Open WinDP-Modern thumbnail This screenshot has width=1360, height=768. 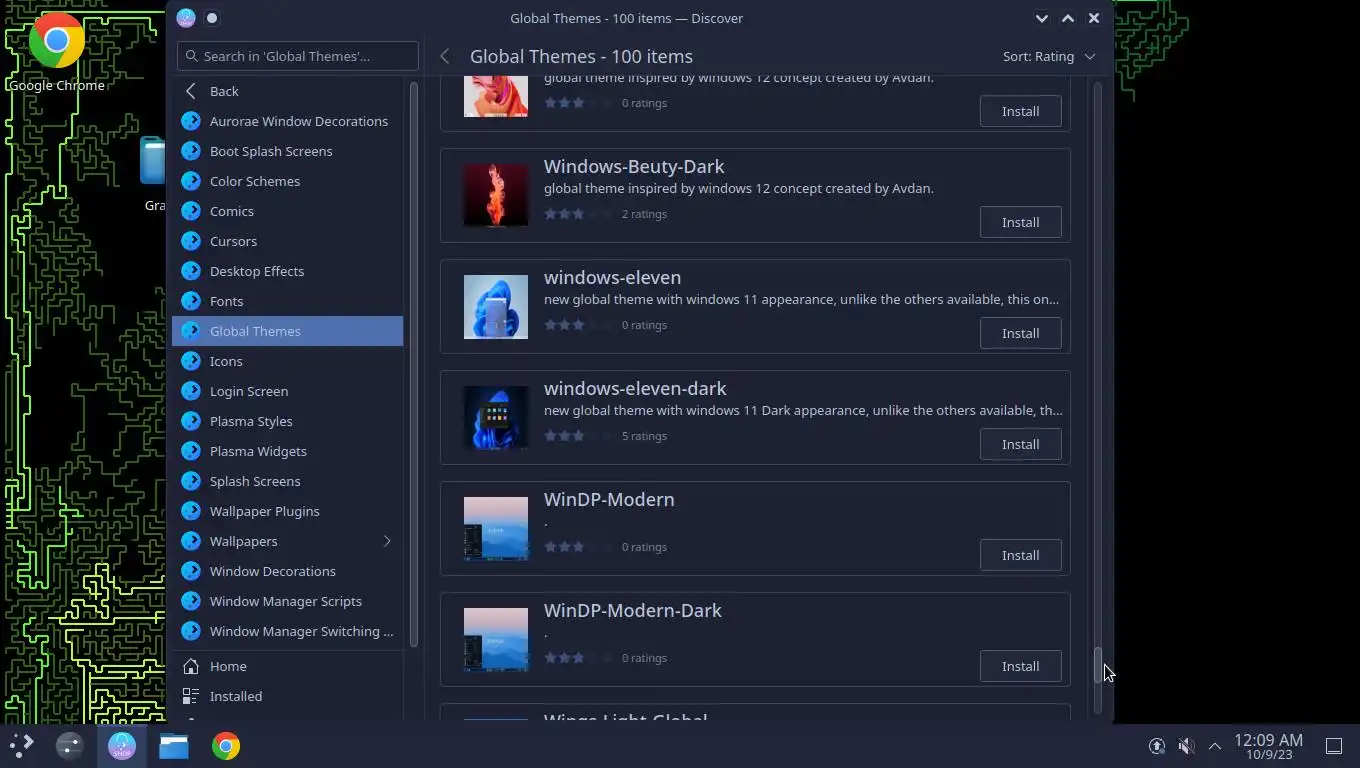point(496,528)
